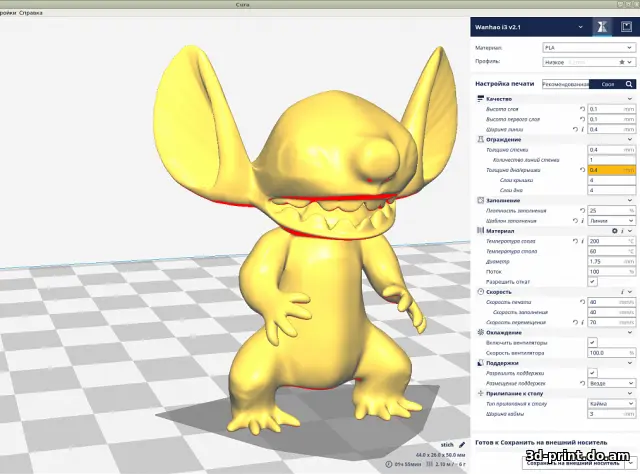Click the Высота слоя input field
This screenshot has height=474, width=640.
[611, 109]
